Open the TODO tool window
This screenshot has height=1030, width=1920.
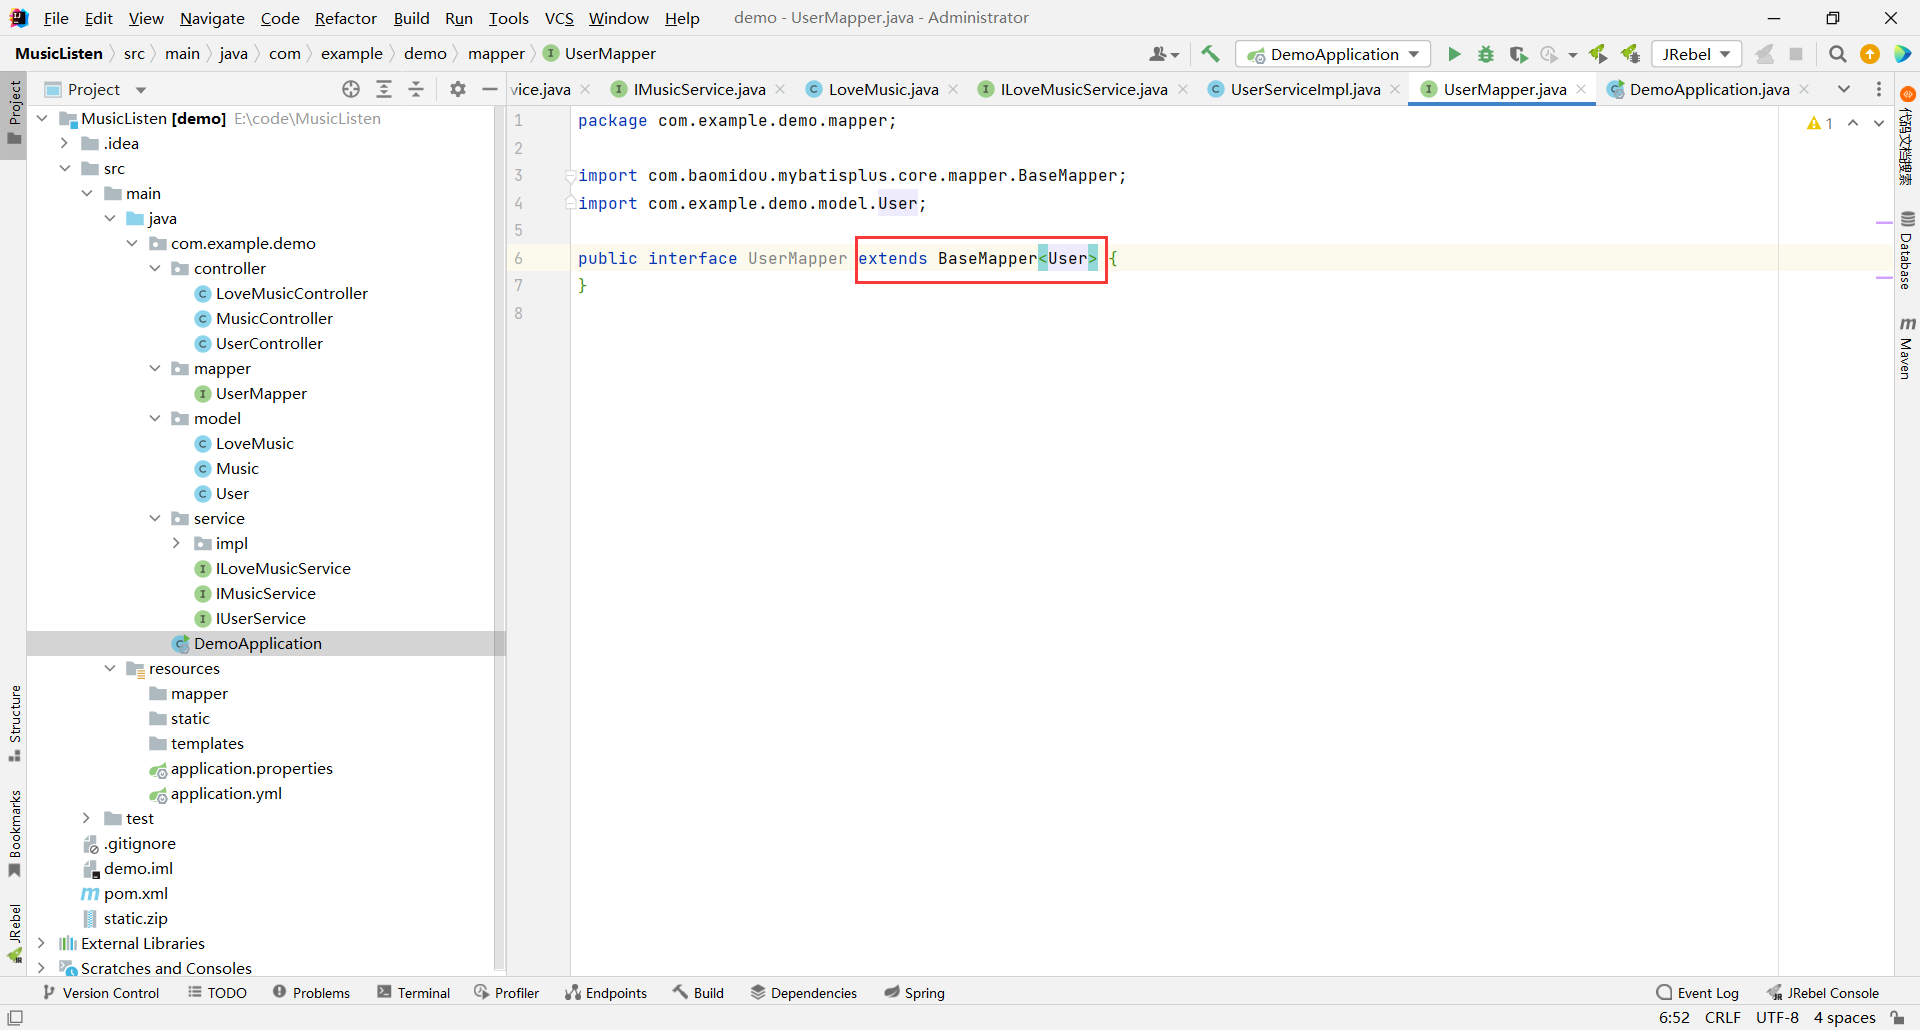[217, 992]
